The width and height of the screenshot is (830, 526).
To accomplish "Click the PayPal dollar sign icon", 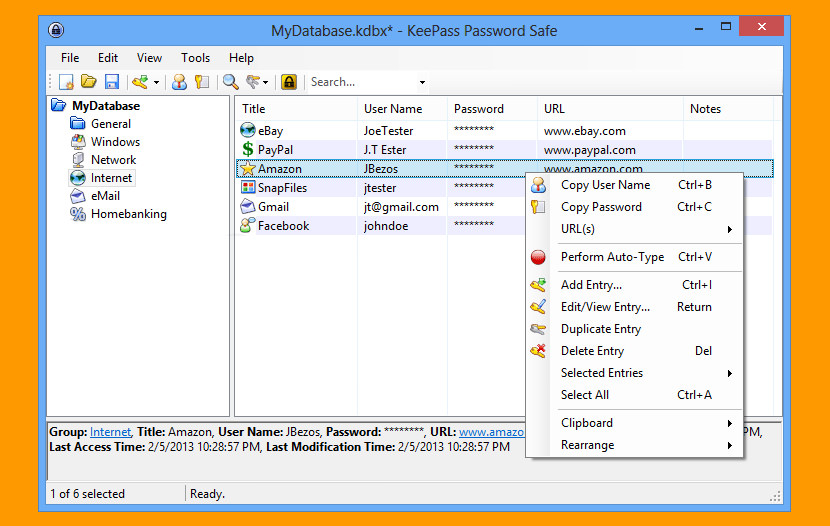I will 247,150.
